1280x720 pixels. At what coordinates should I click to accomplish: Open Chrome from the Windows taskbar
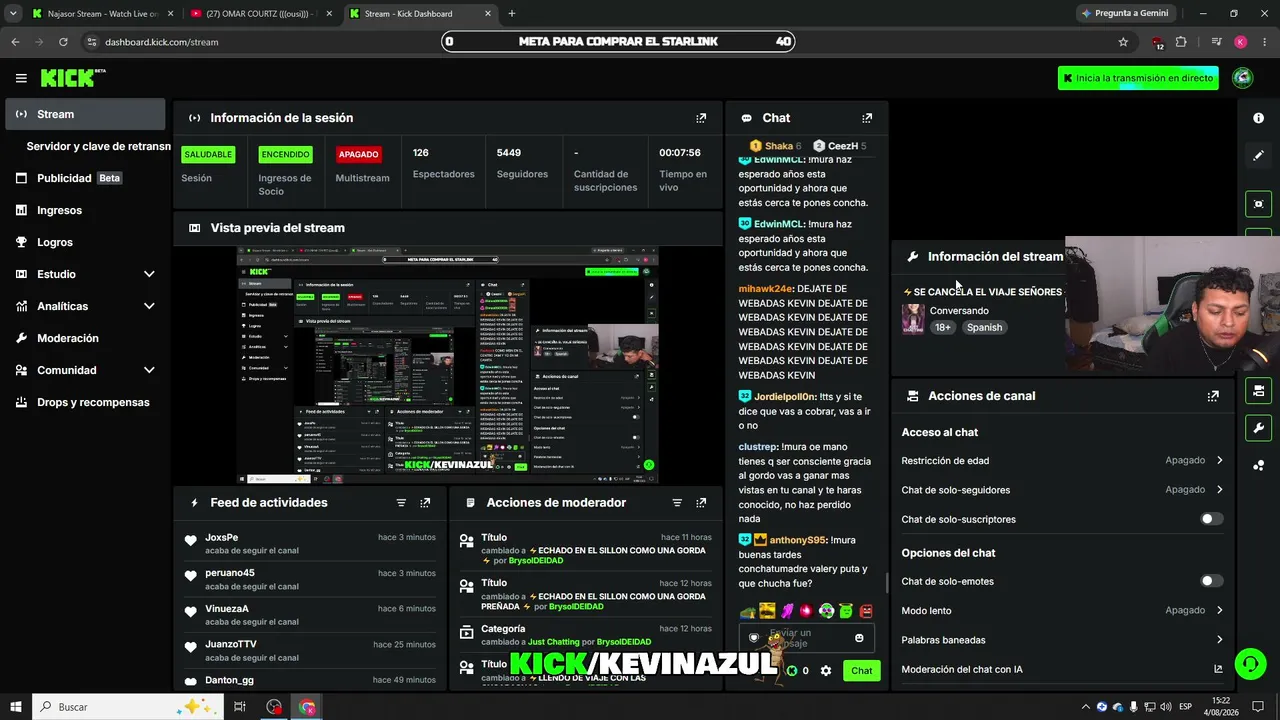tap(307, 707)
